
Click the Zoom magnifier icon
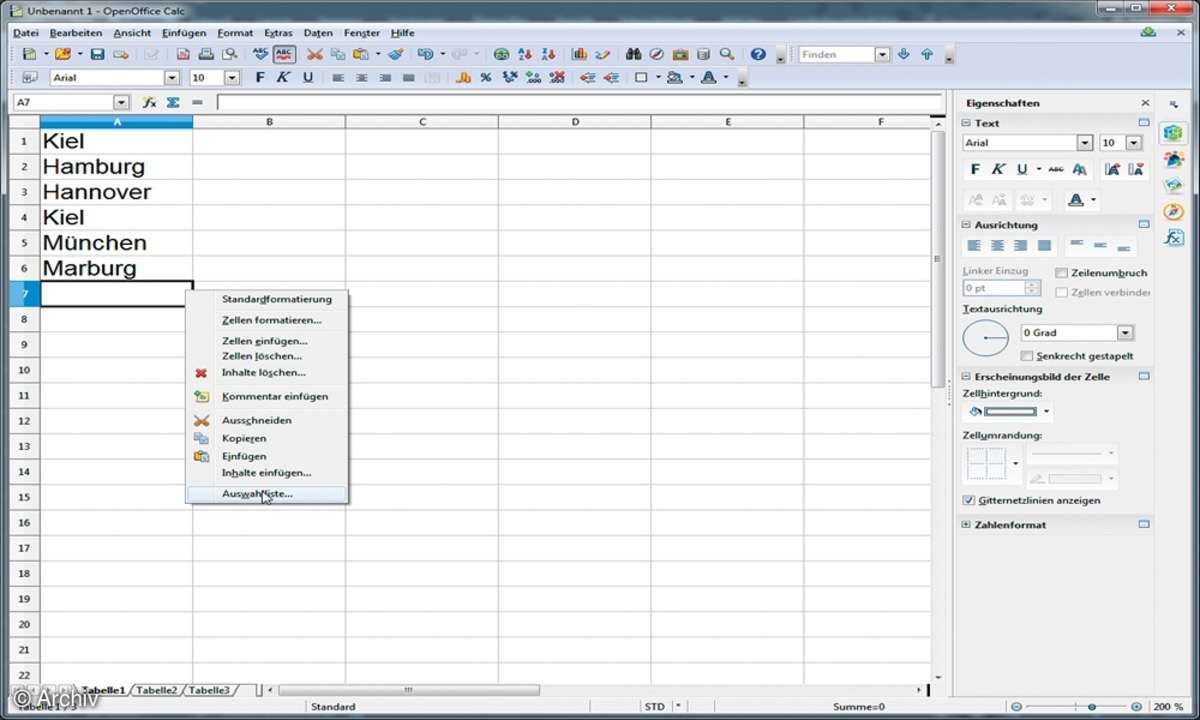click(x=727, y=54)
